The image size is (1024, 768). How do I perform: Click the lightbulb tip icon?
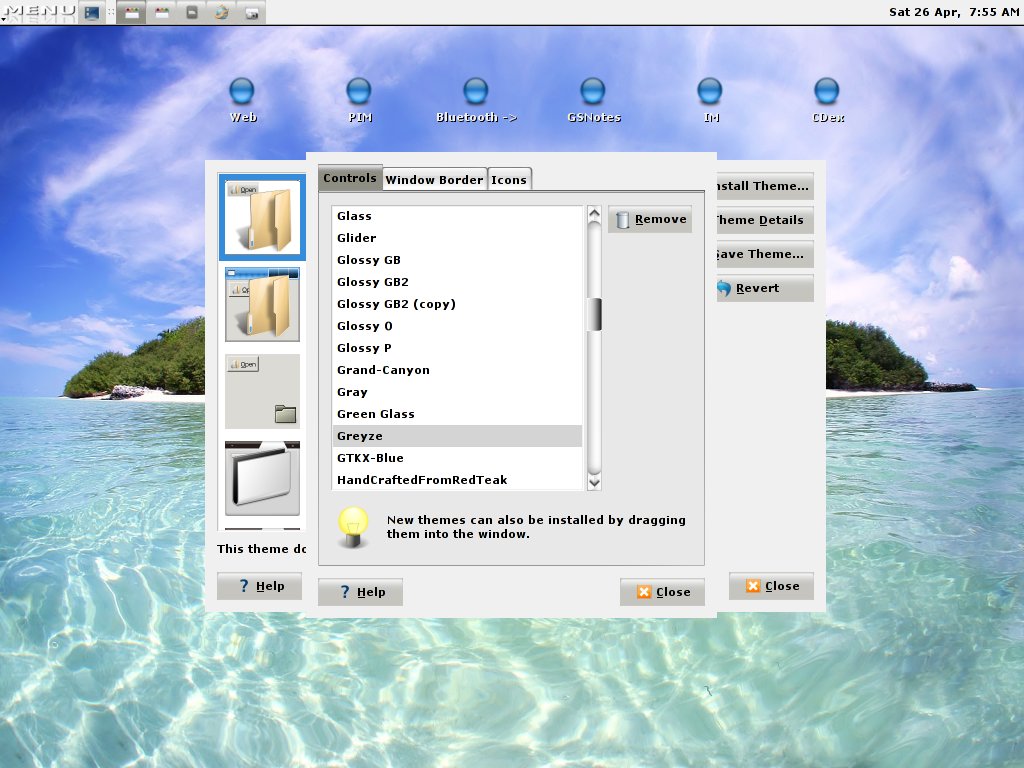click(x=353, y=526)
